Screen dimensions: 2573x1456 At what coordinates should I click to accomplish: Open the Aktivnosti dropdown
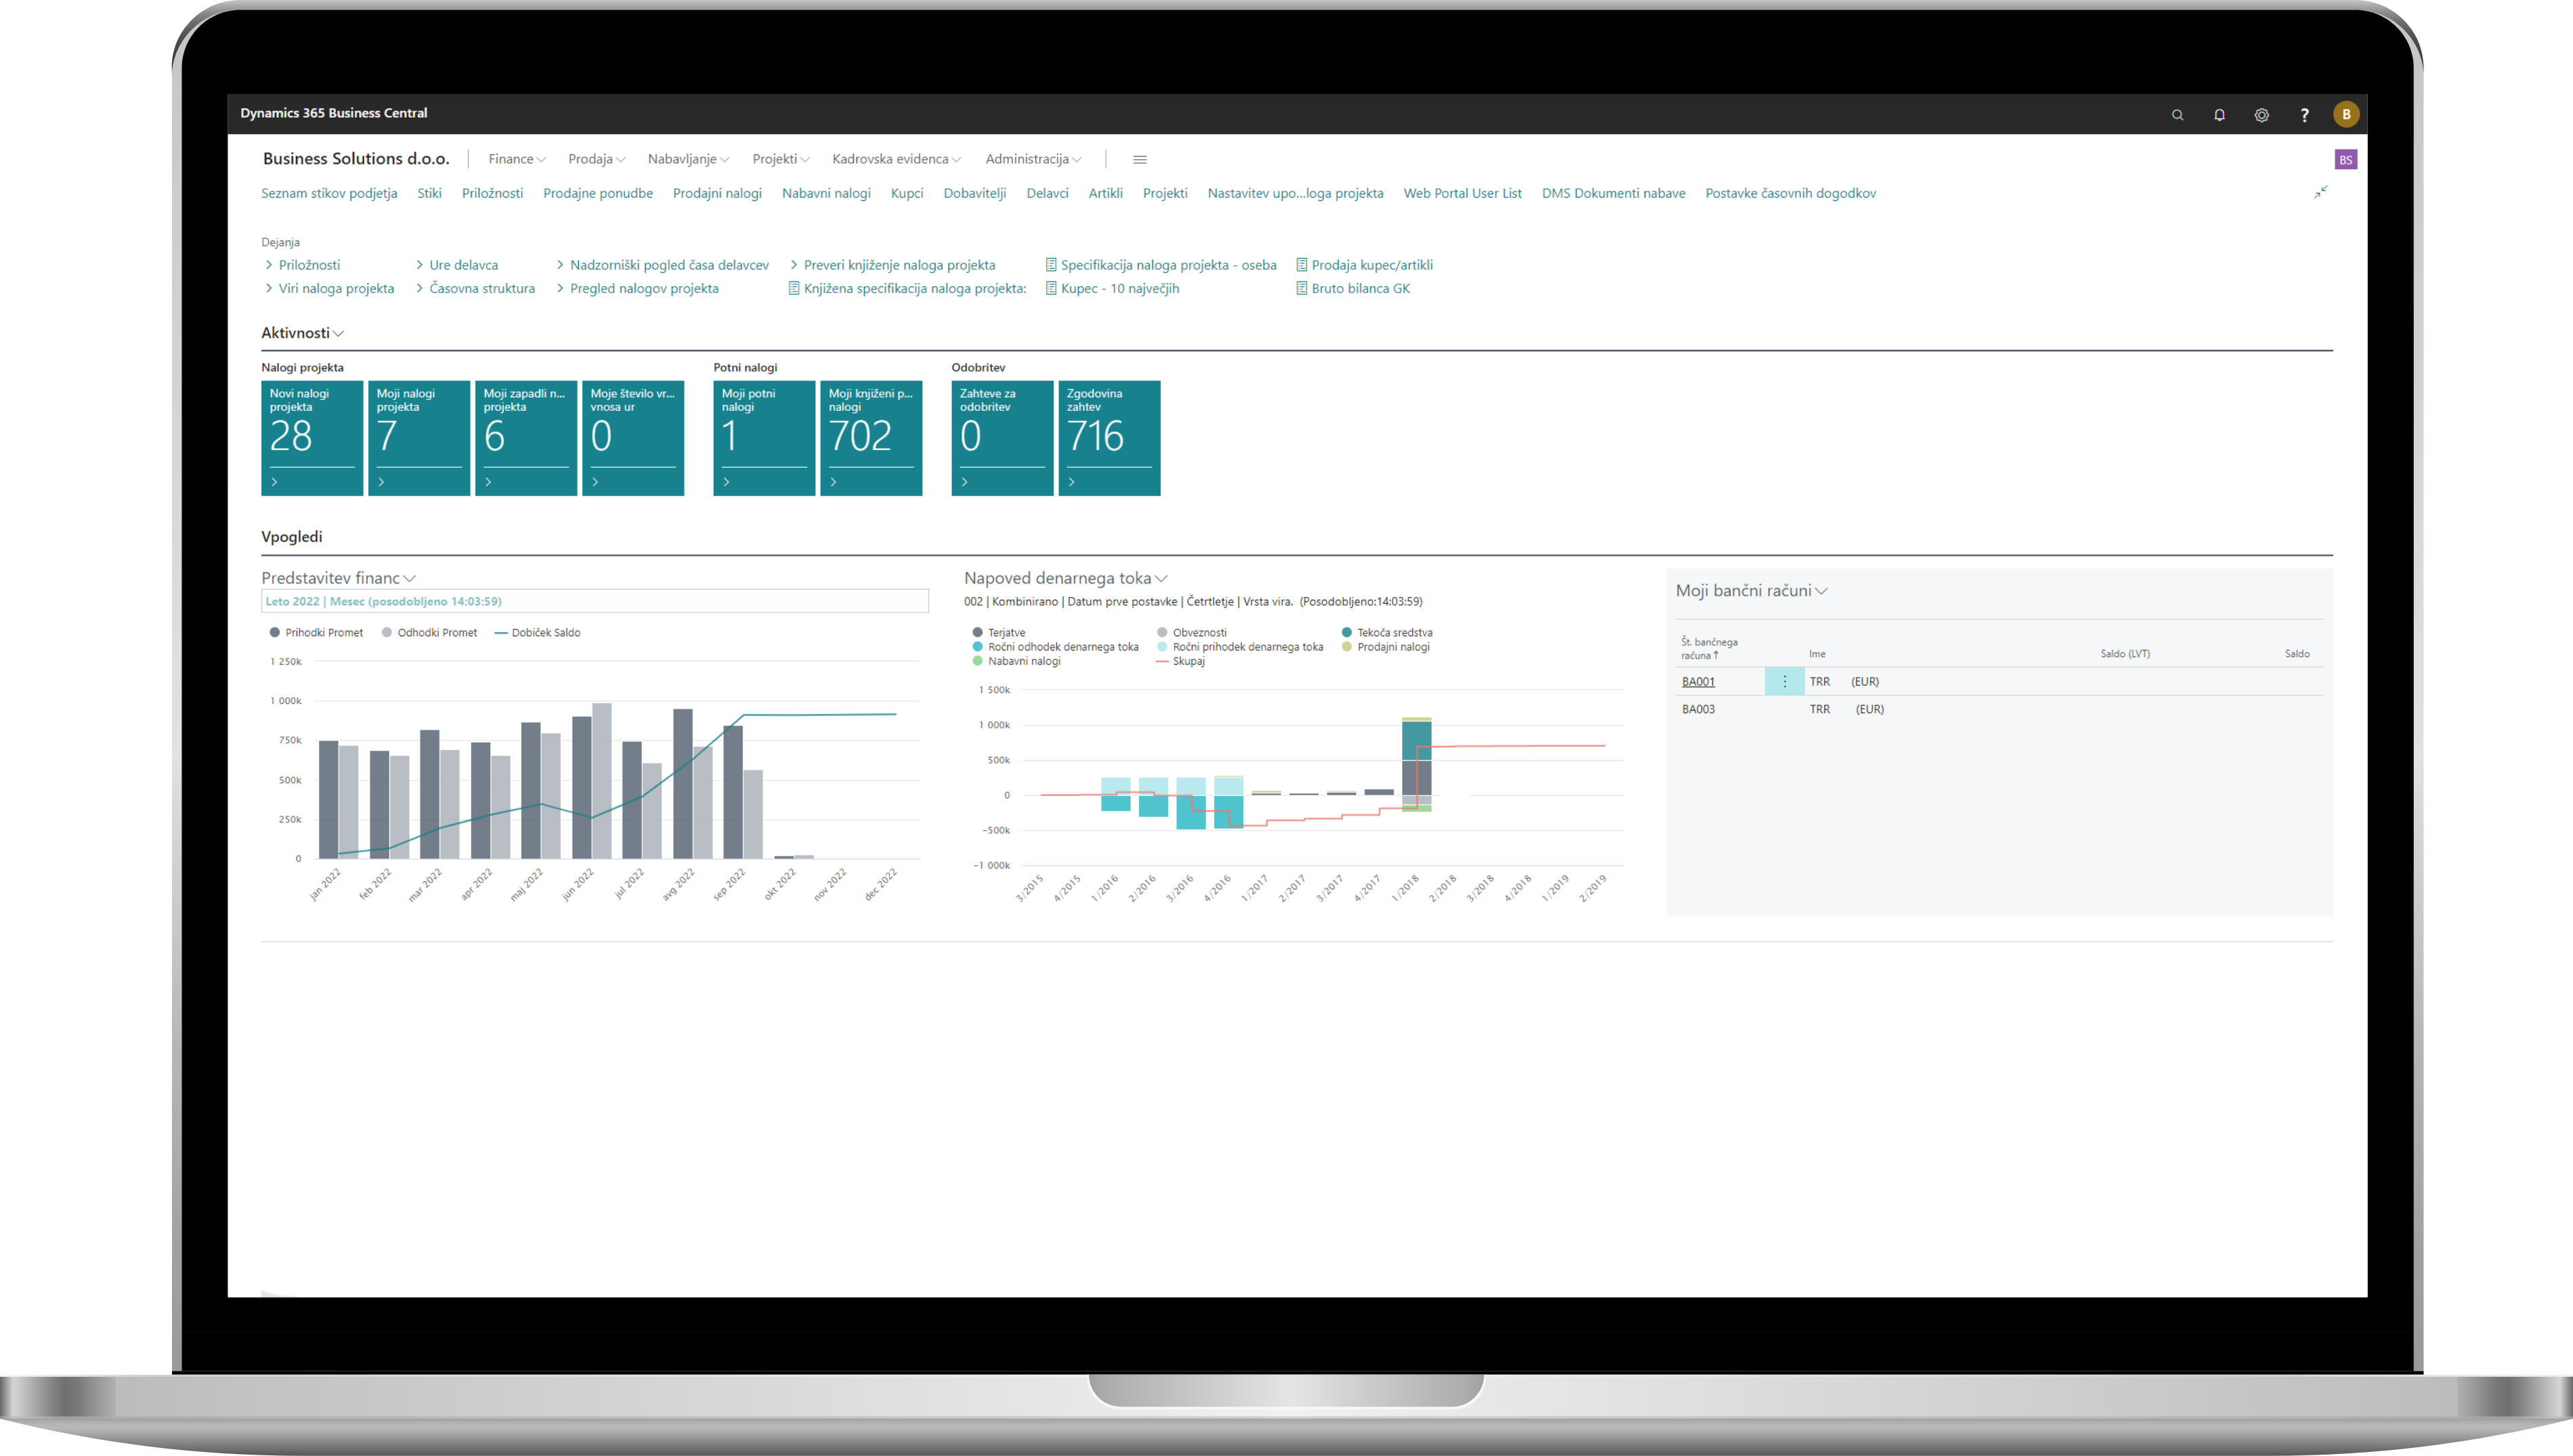(x=302, y=333)
